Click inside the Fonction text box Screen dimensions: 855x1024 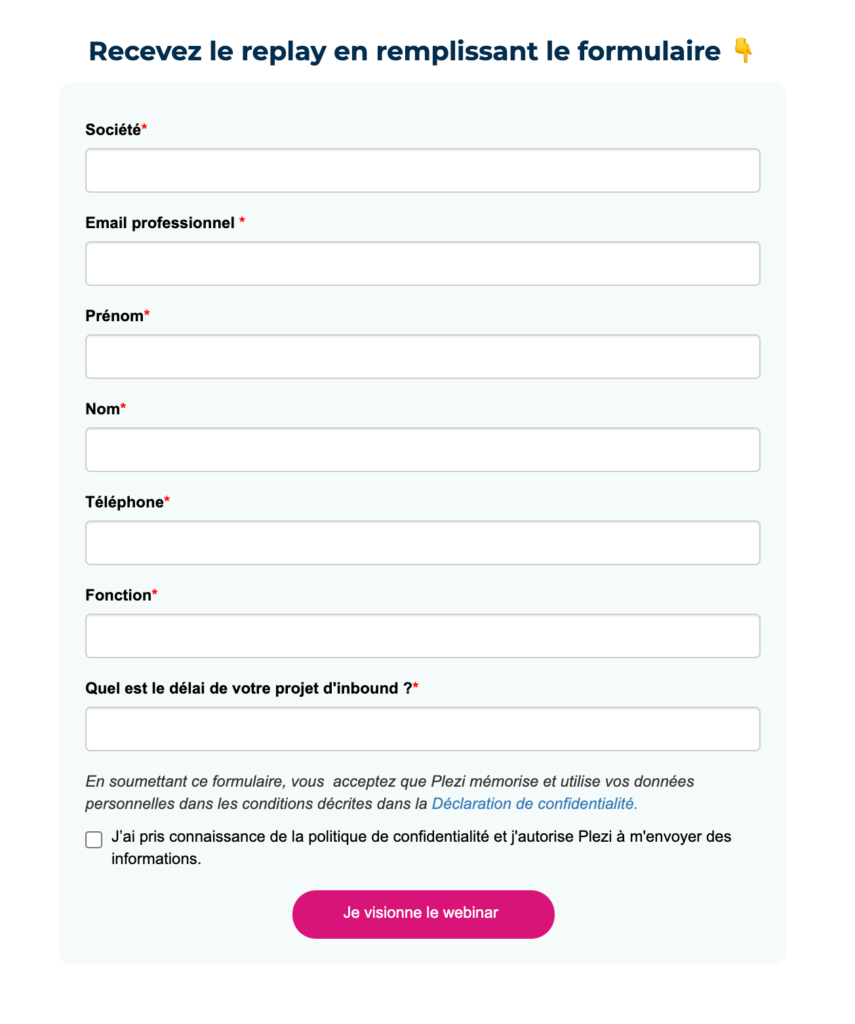tap(422, 635)
